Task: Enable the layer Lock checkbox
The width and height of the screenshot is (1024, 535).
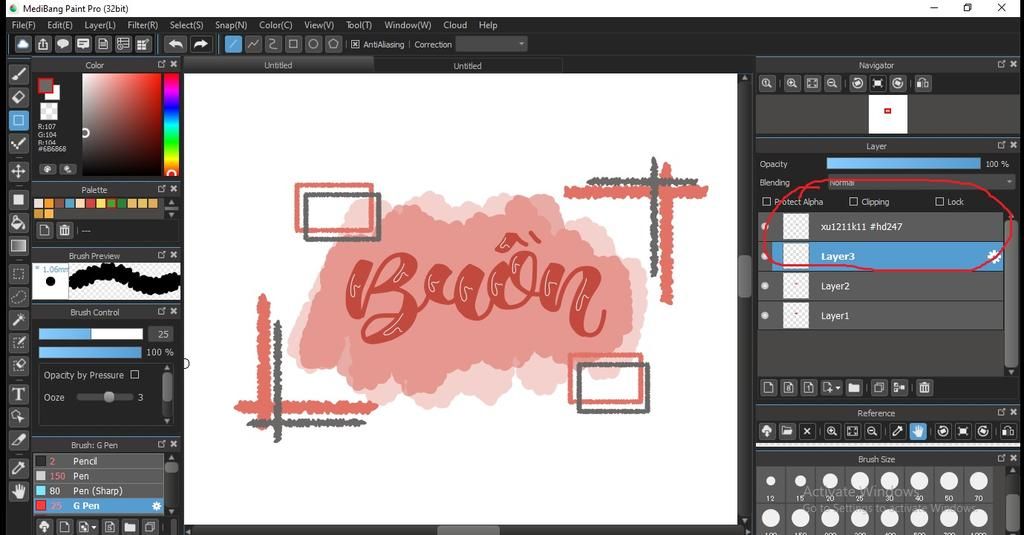Action: [940, 202]
